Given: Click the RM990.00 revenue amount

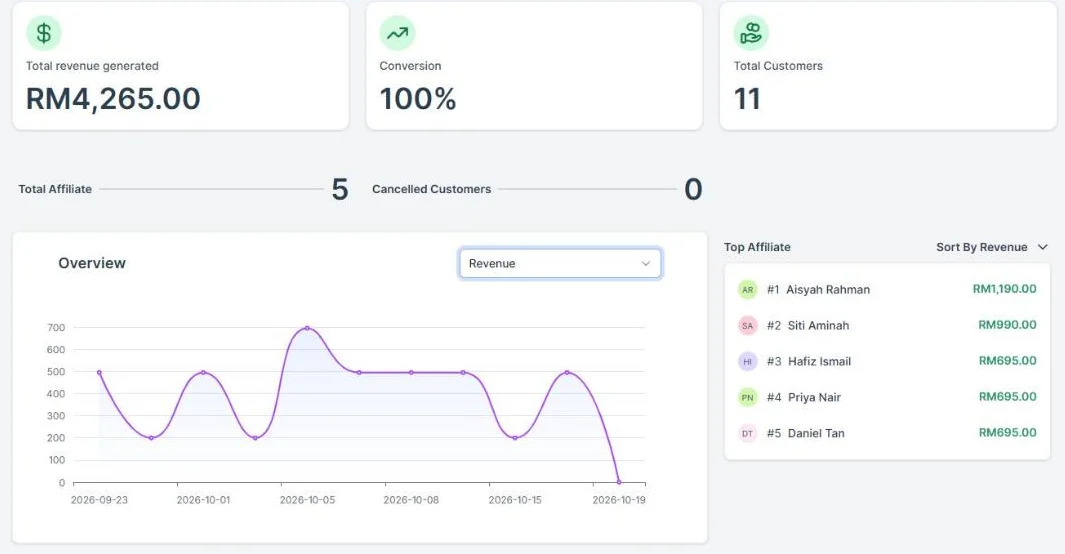Looking at the screenshot, I should pos(1007,325).
